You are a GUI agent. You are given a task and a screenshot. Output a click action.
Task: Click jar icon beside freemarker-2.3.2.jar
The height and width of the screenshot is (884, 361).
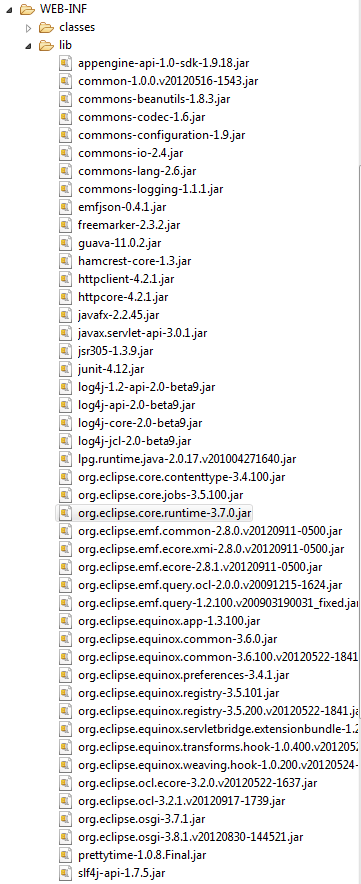pyautogui.click(x=65, y=225)
